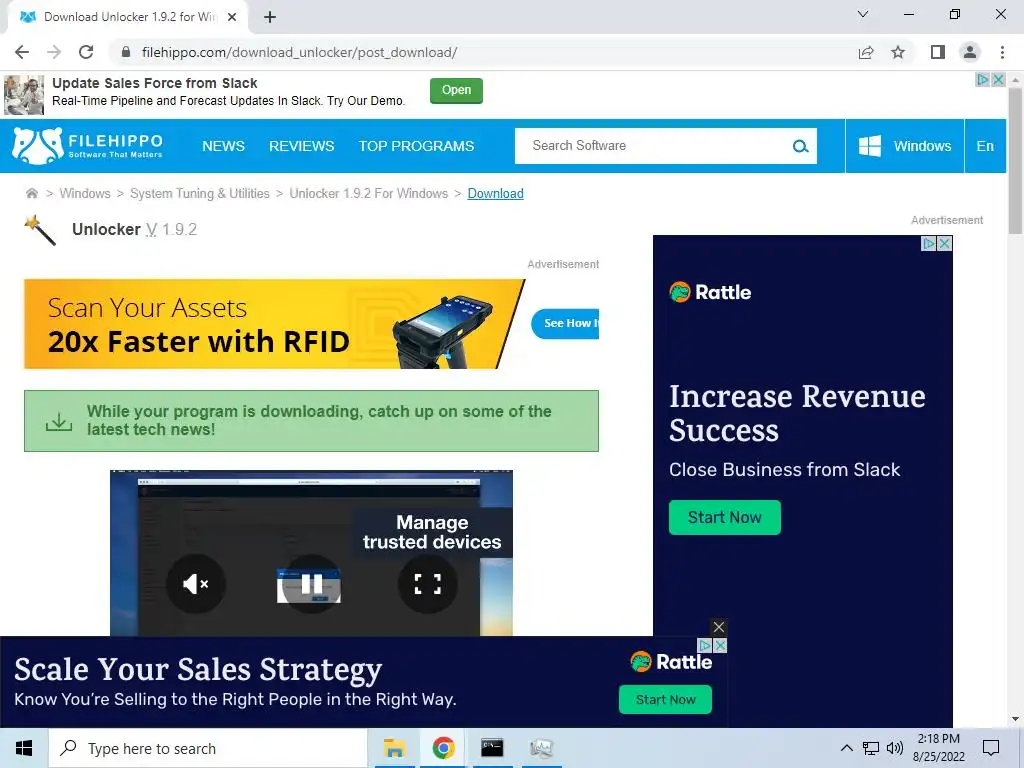
Task: Click the search magnifier icon
Action: coord(801,146)
